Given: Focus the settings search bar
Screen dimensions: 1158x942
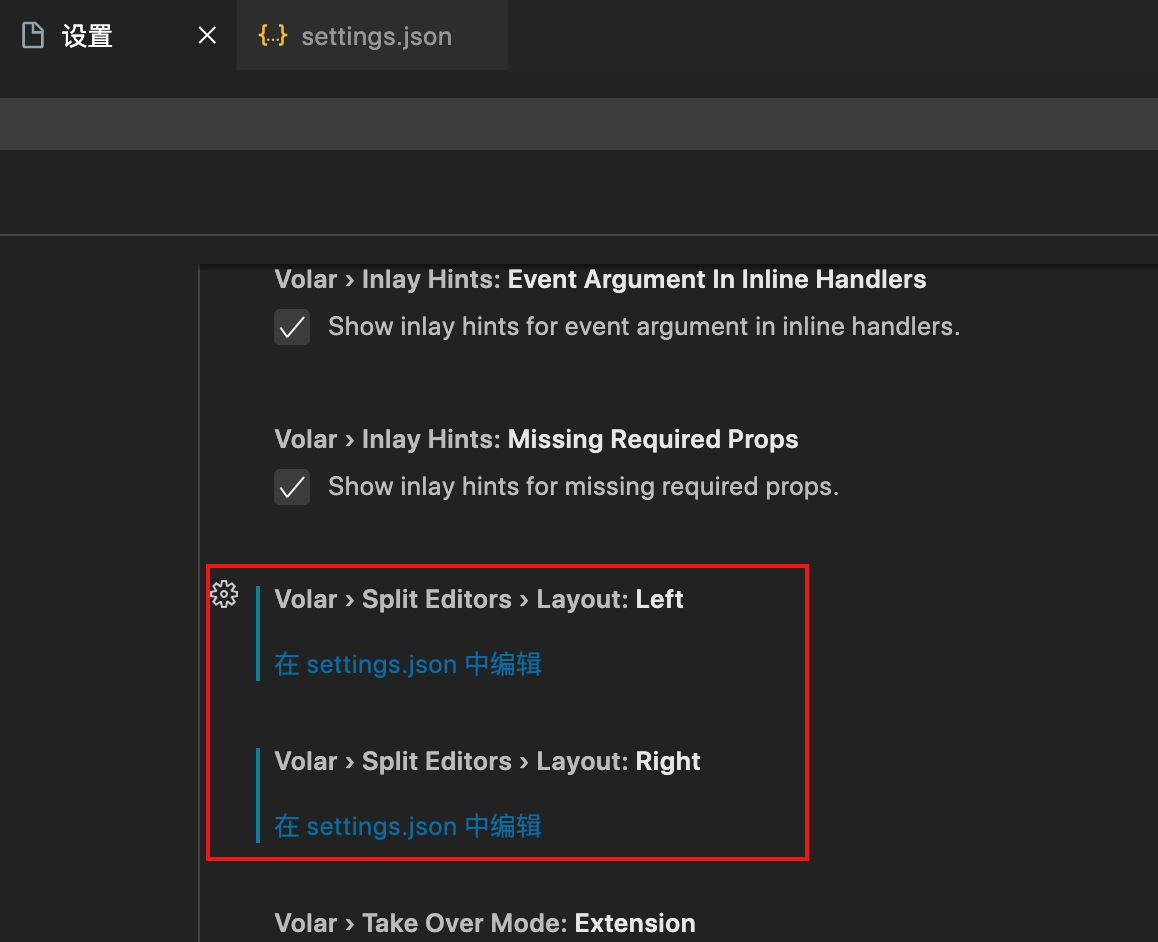Looking at the screenshot, I should click(579, 124).
